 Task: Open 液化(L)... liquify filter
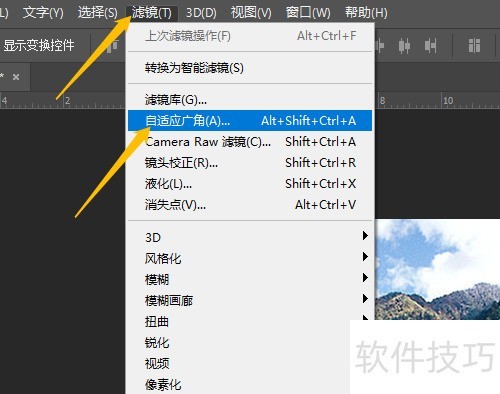click(x=250, y=184)
